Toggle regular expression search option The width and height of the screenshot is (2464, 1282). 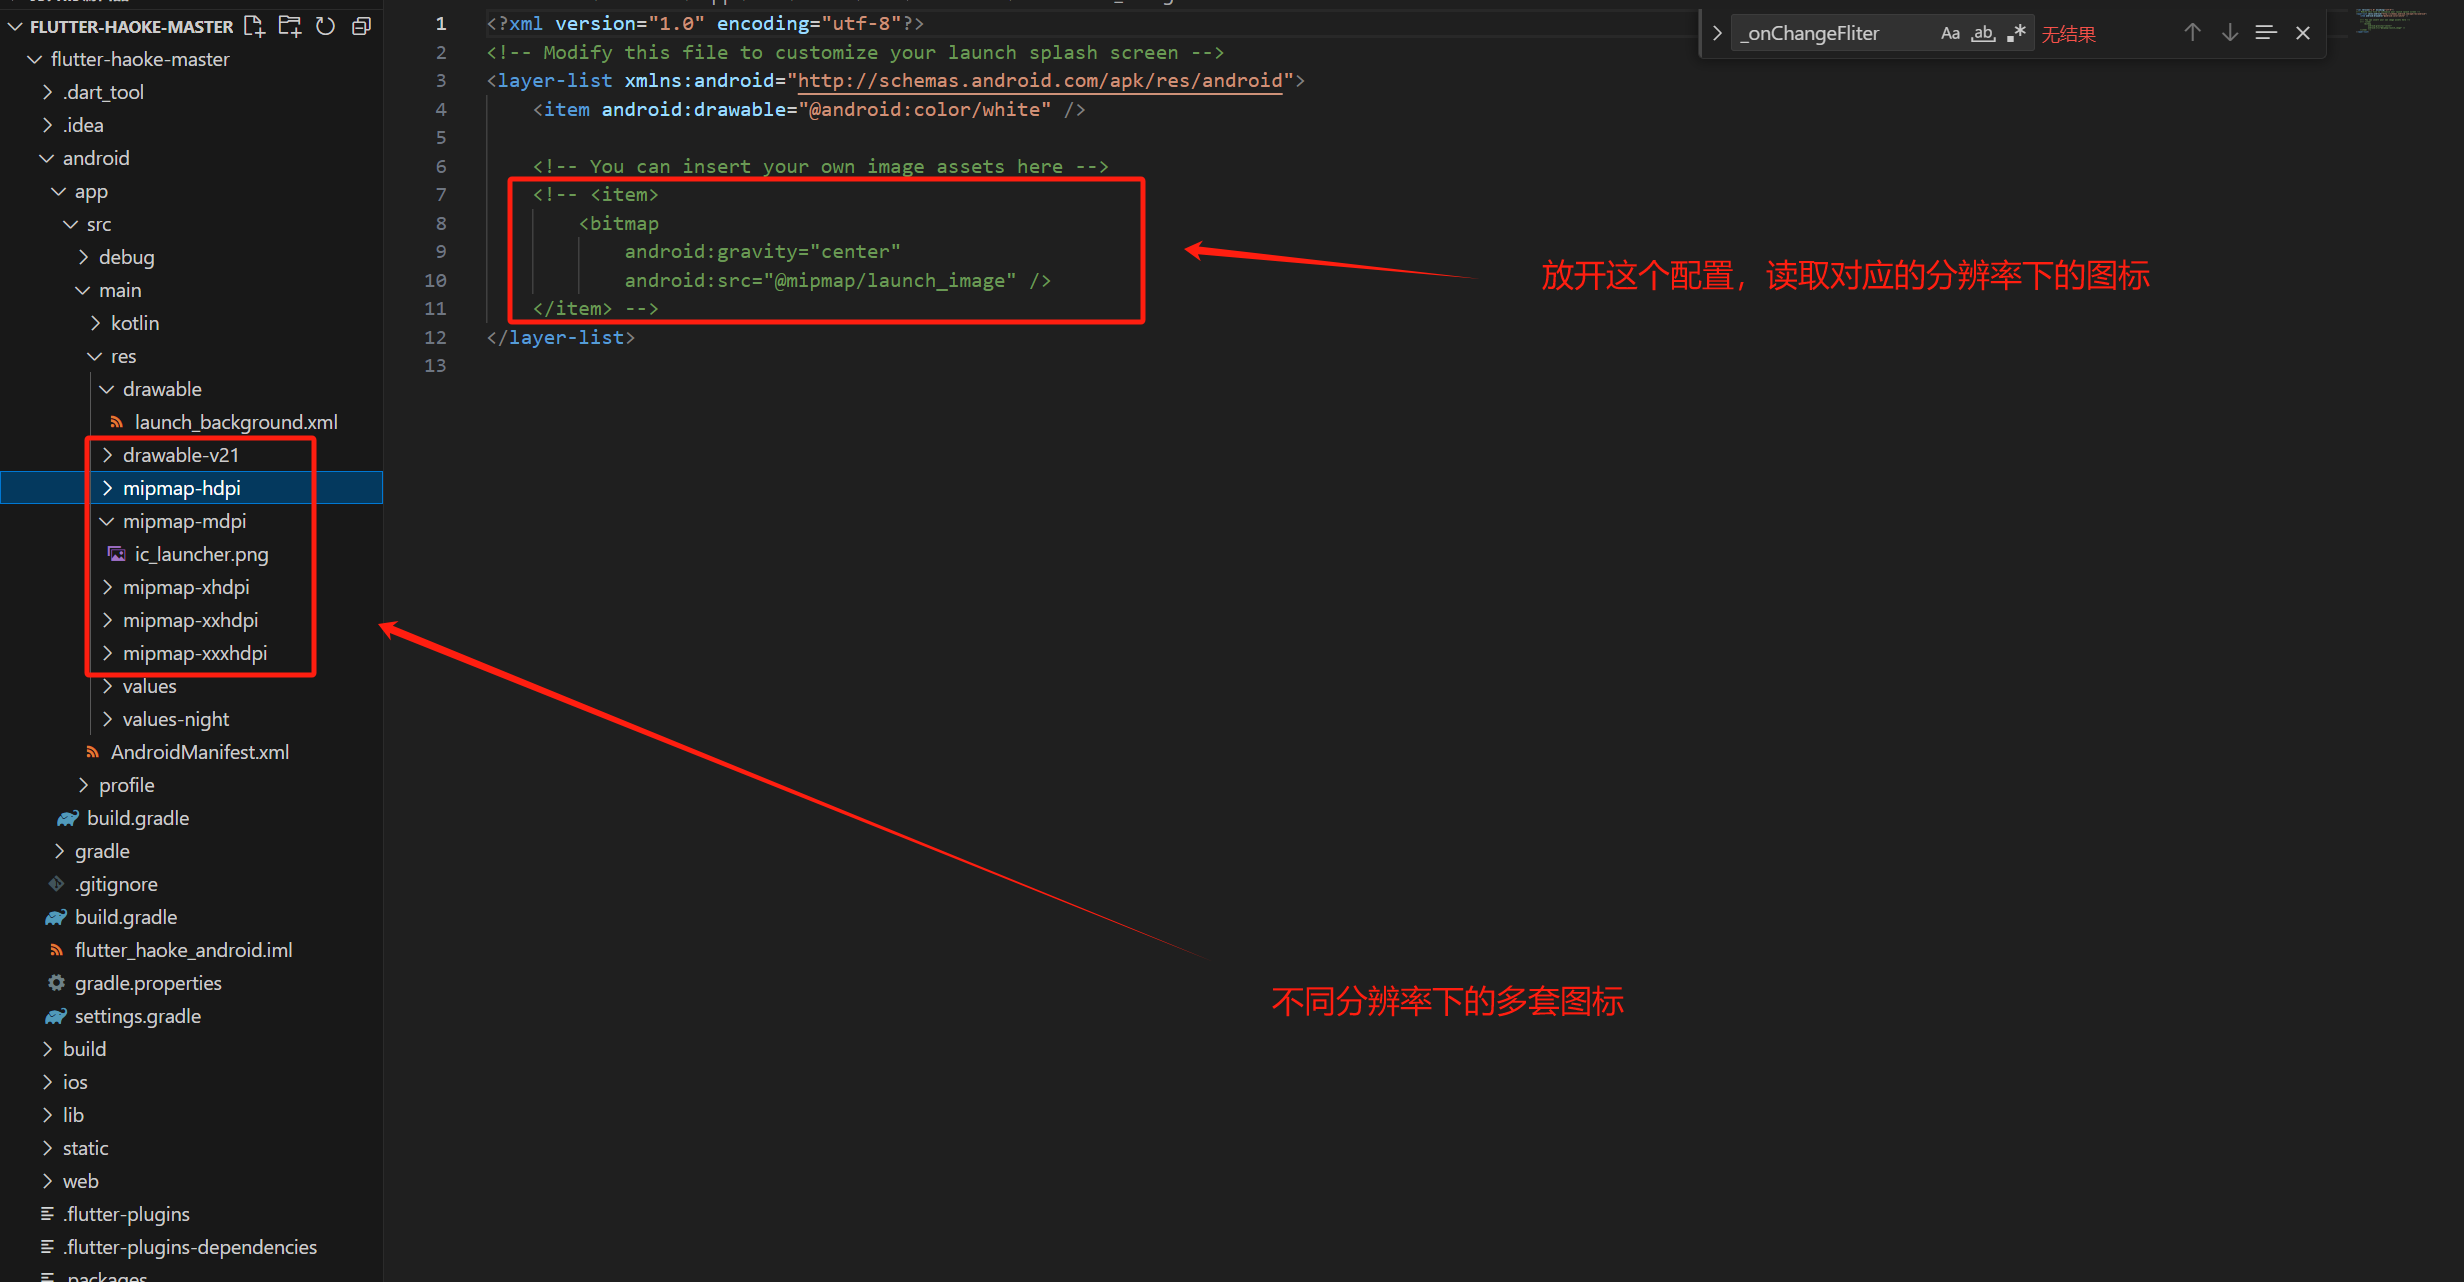(x=2016, y=33)
